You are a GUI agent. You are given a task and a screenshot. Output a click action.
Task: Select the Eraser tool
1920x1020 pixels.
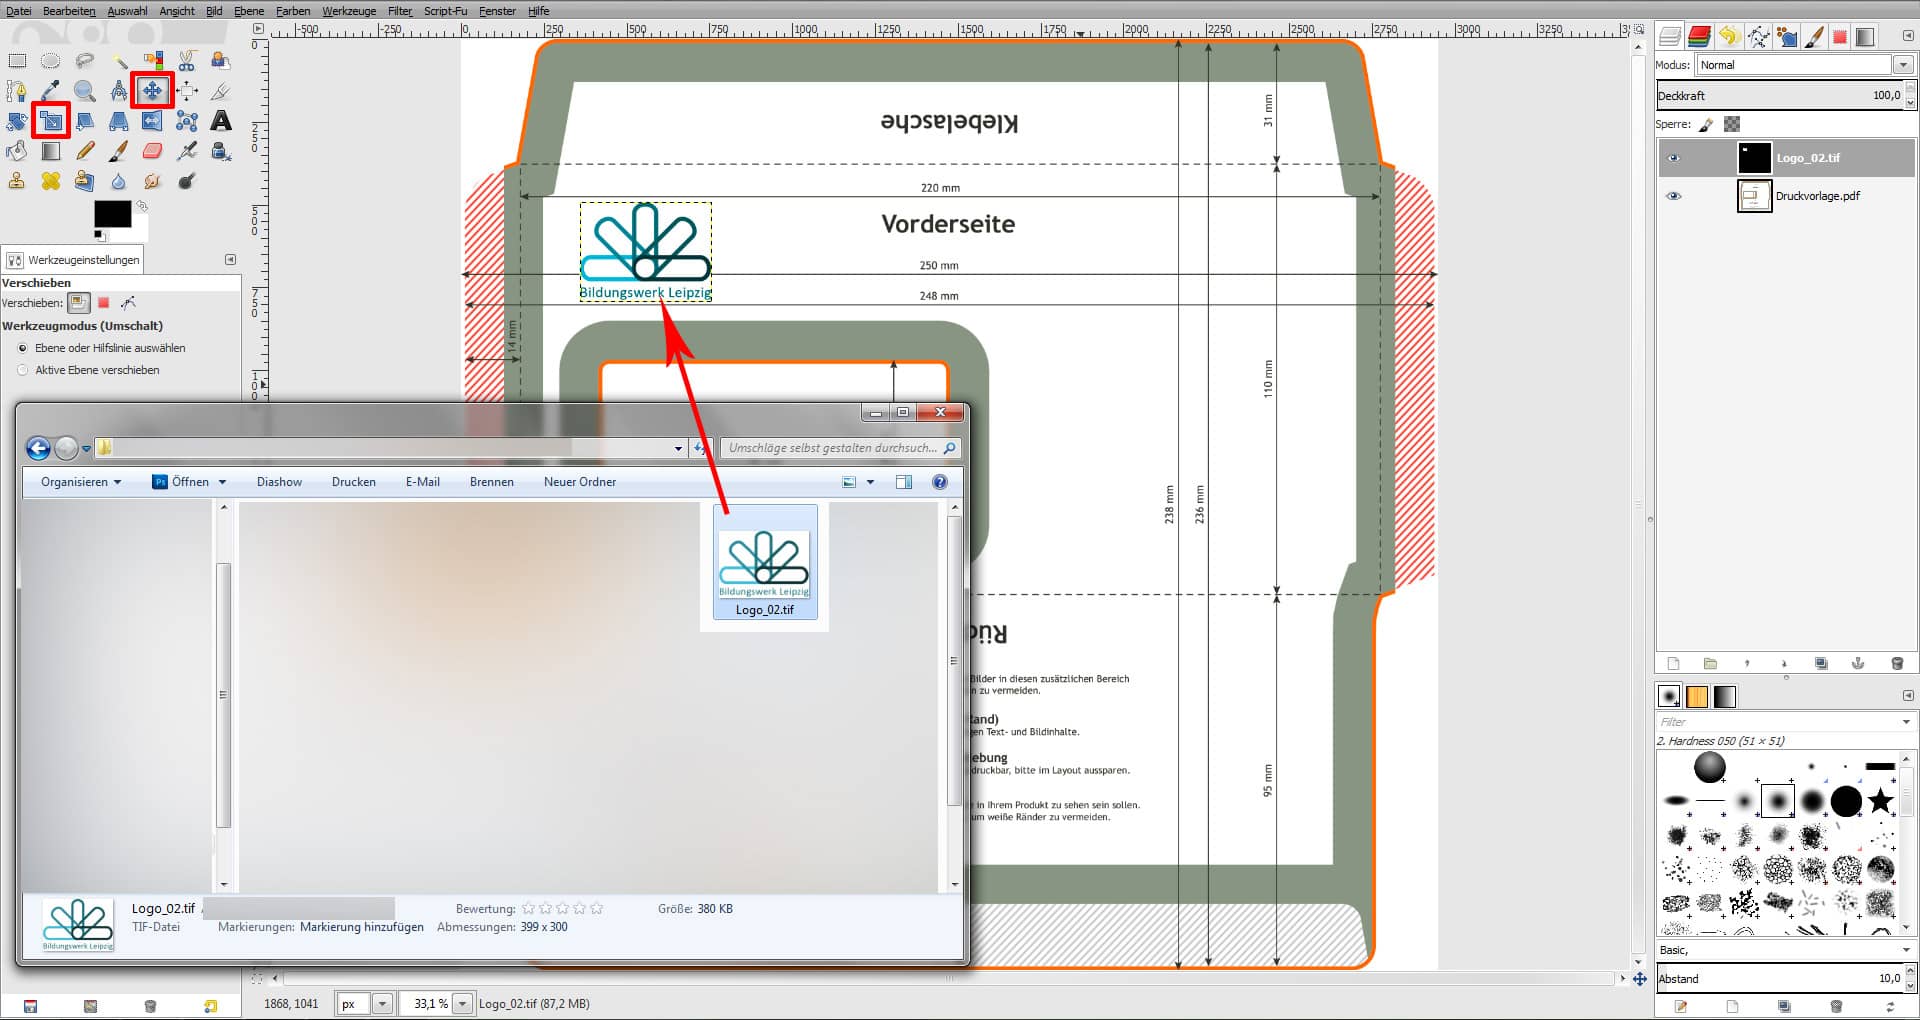point(152,150)
